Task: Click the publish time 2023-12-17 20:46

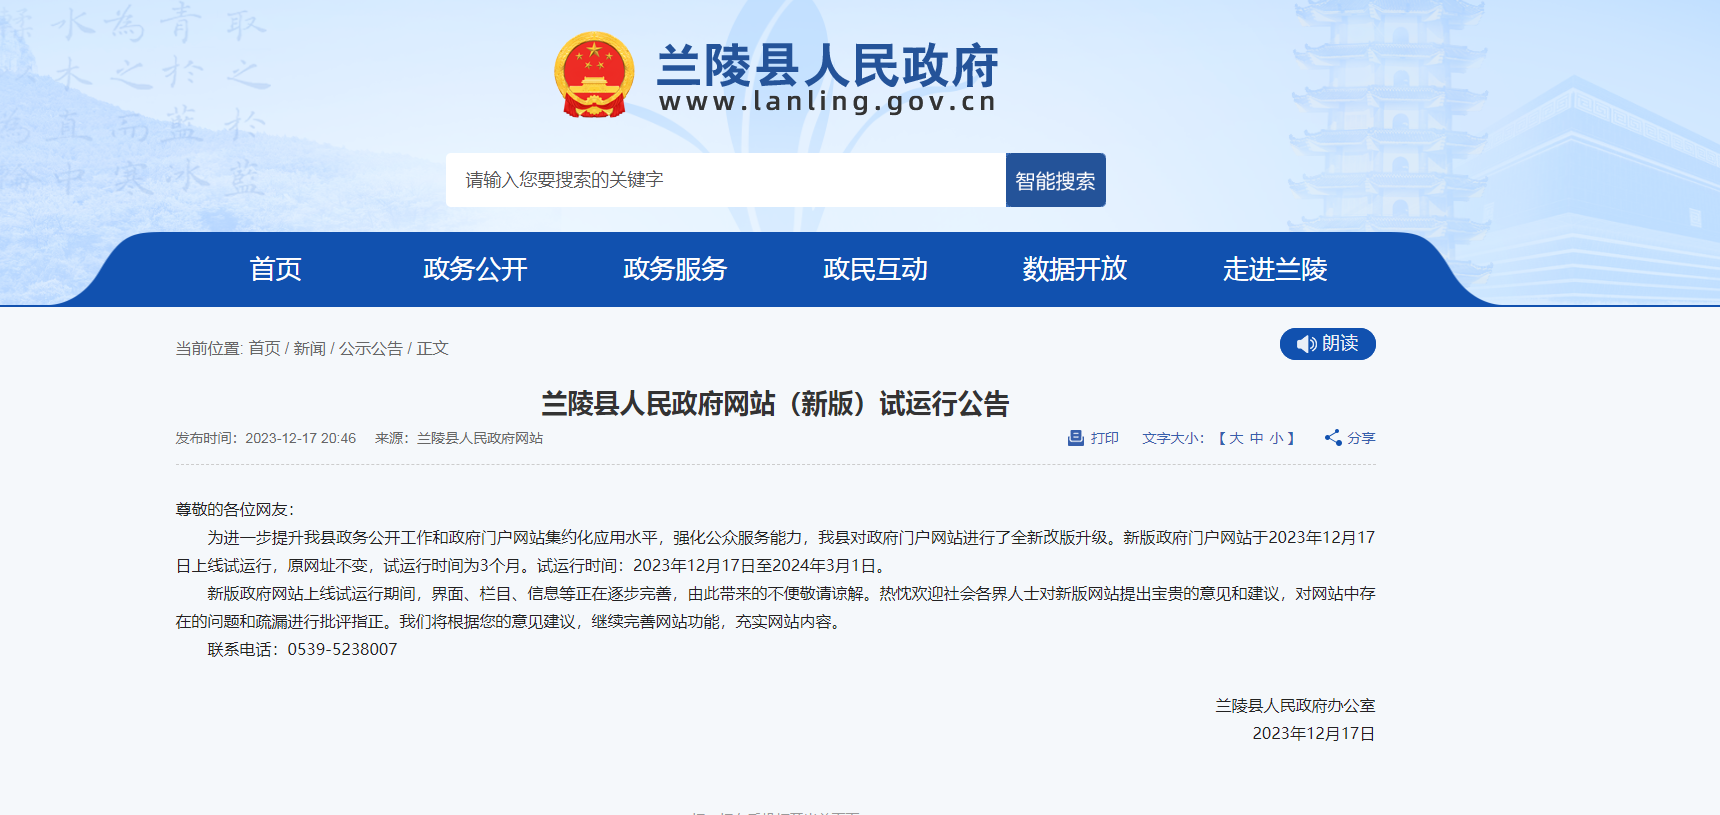Action: 301,438
